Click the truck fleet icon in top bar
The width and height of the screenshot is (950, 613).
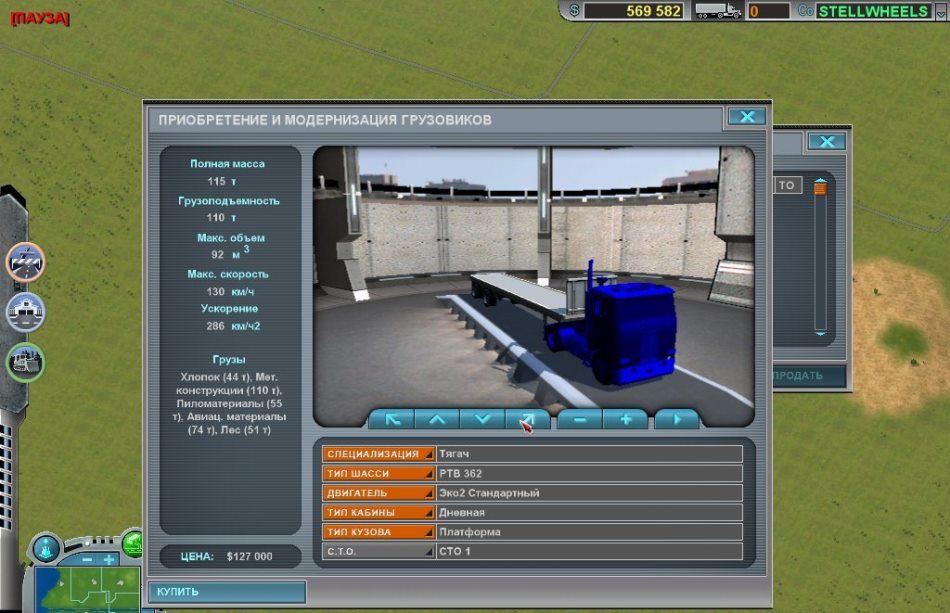click(718, 11)
